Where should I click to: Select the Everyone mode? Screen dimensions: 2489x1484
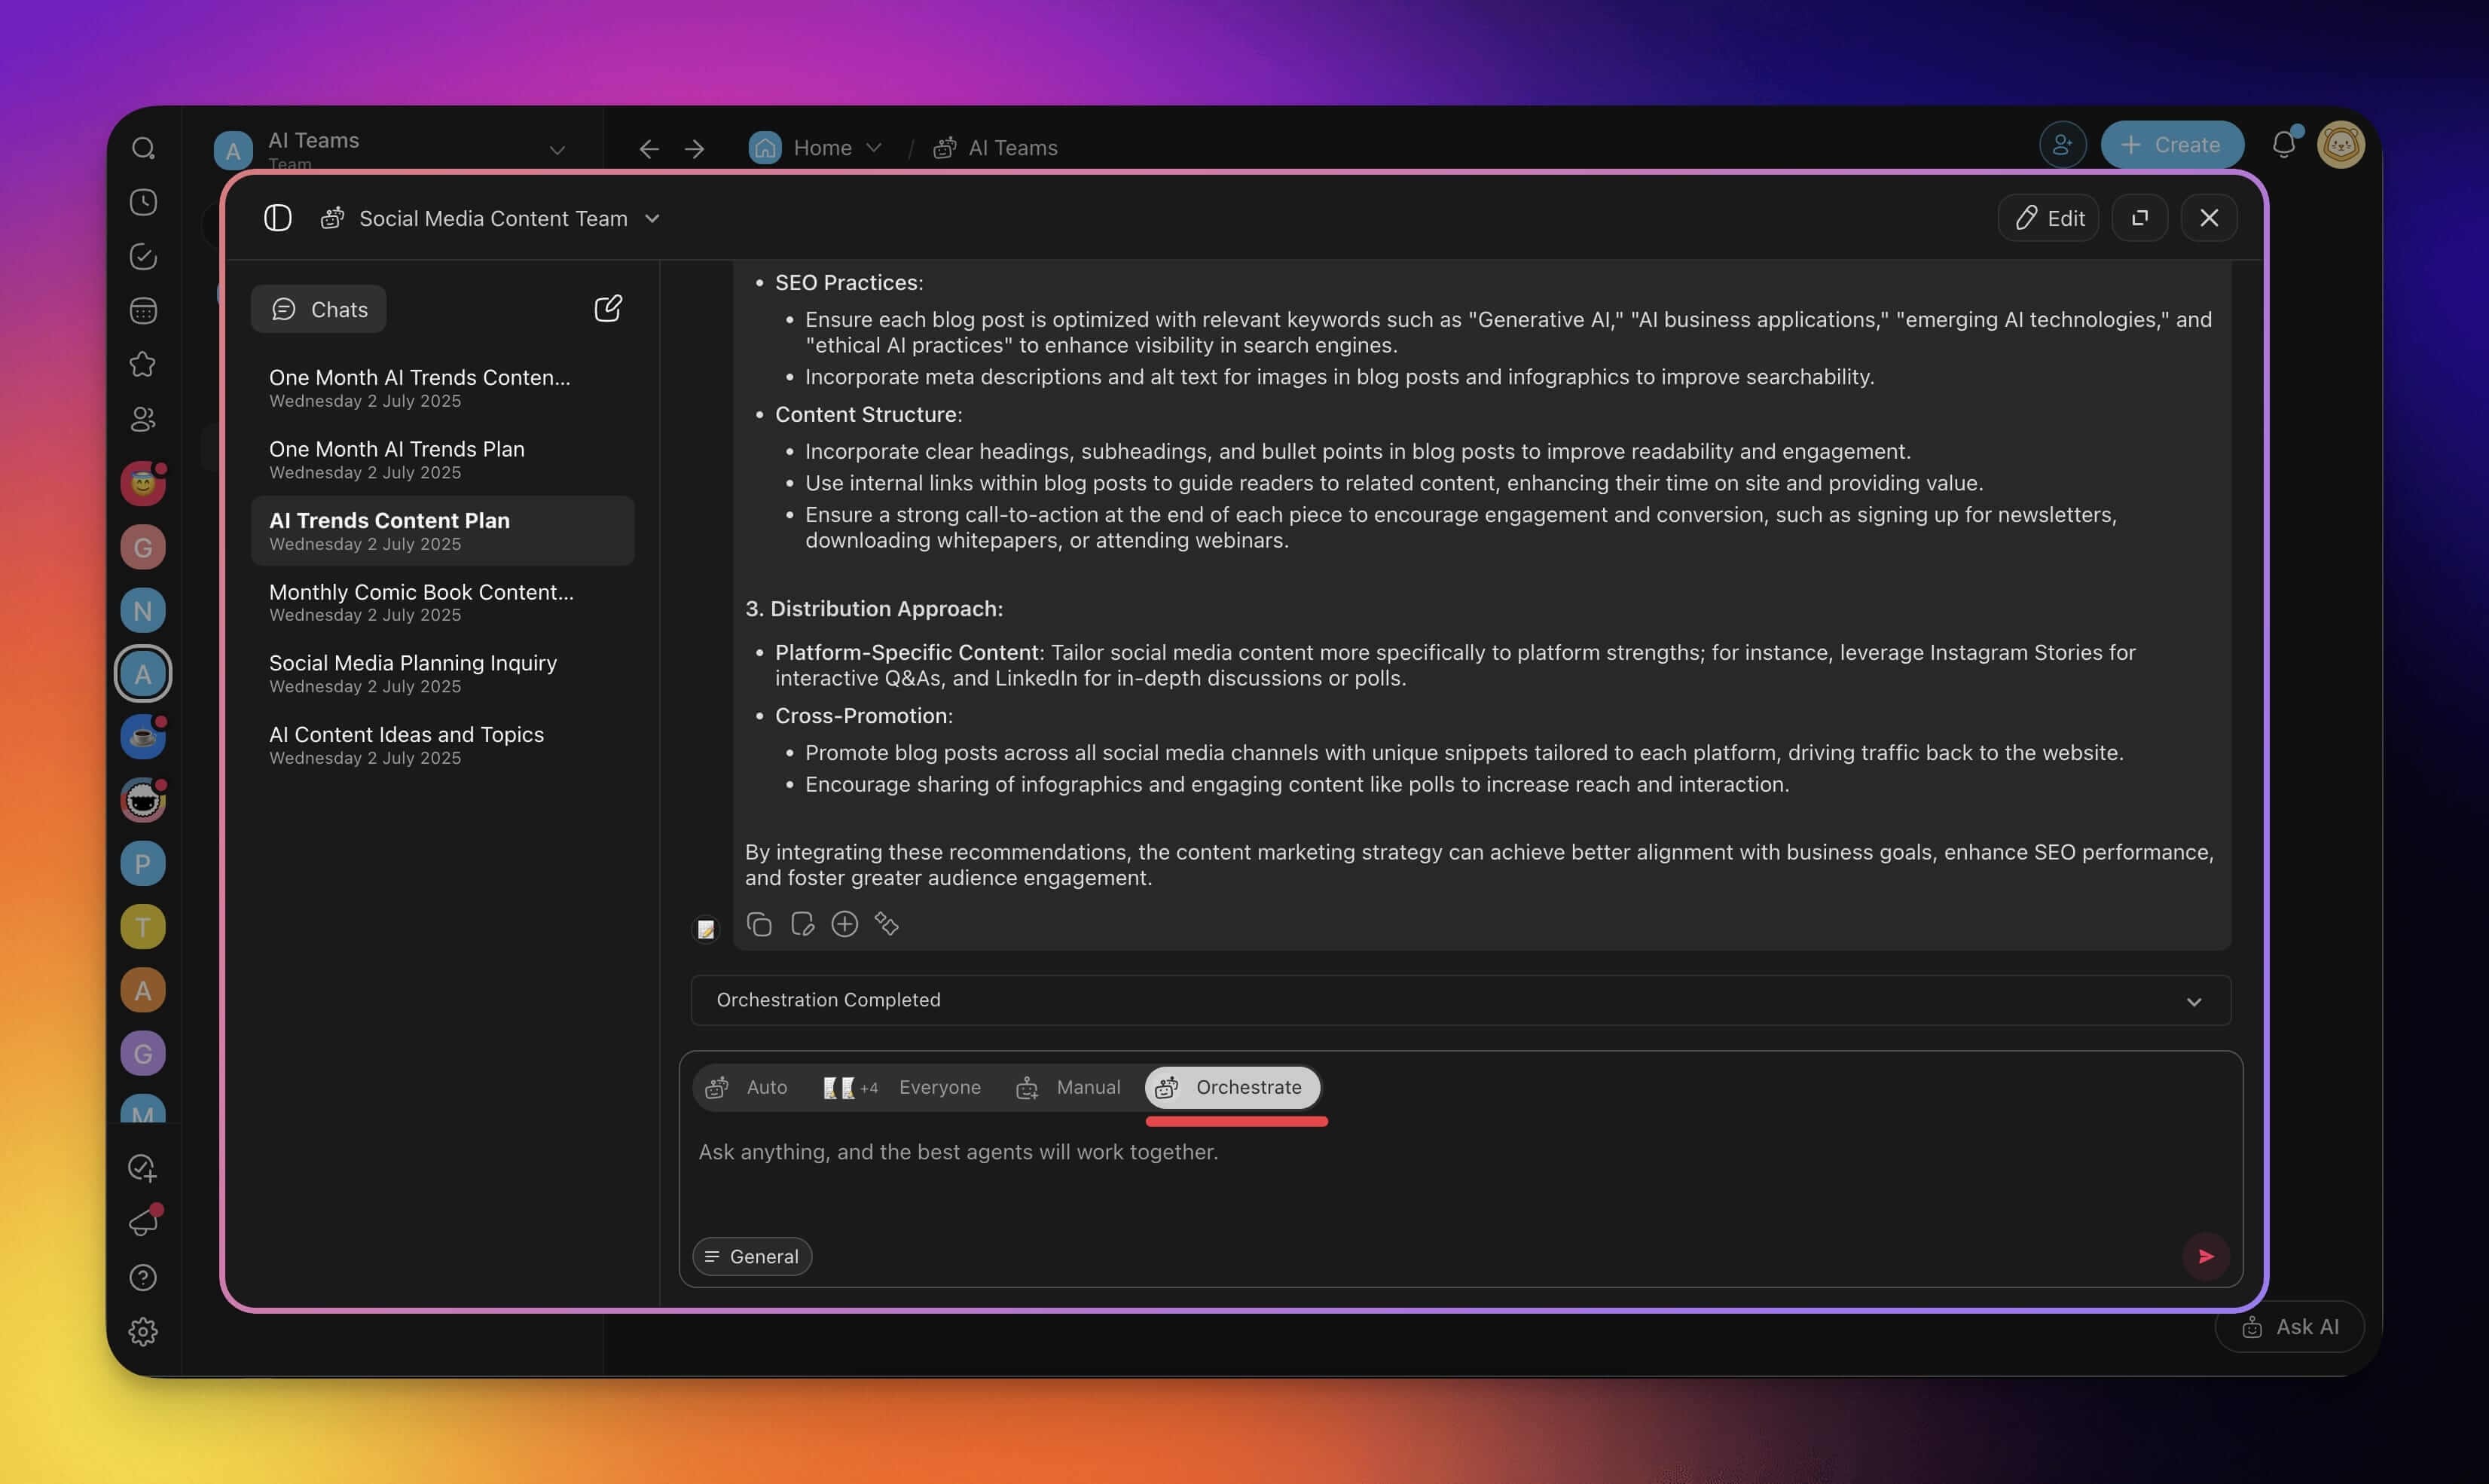(902, 1087)
